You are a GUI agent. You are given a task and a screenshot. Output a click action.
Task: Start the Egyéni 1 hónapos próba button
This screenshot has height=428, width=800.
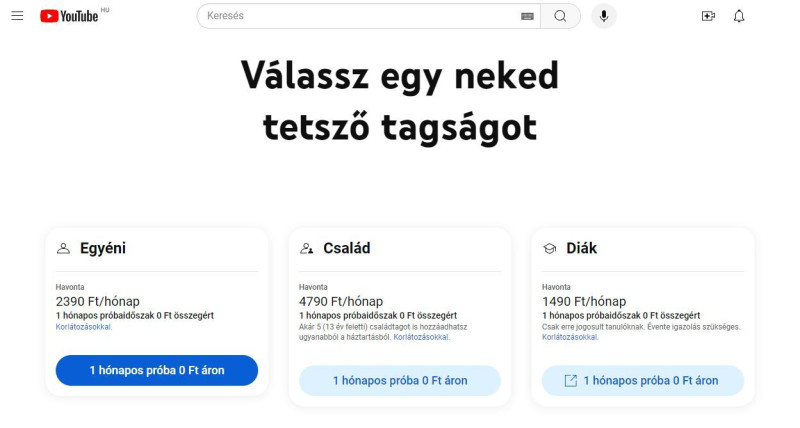[x=157, y=370]
